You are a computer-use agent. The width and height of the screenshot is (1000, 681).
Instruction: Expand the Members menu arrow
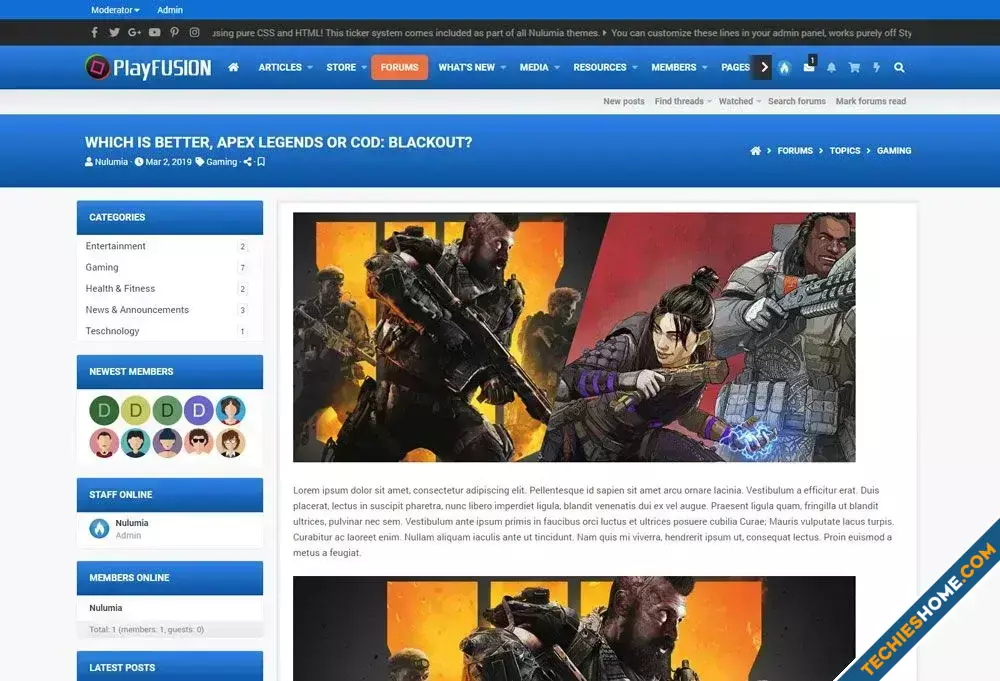coord(705,67)
